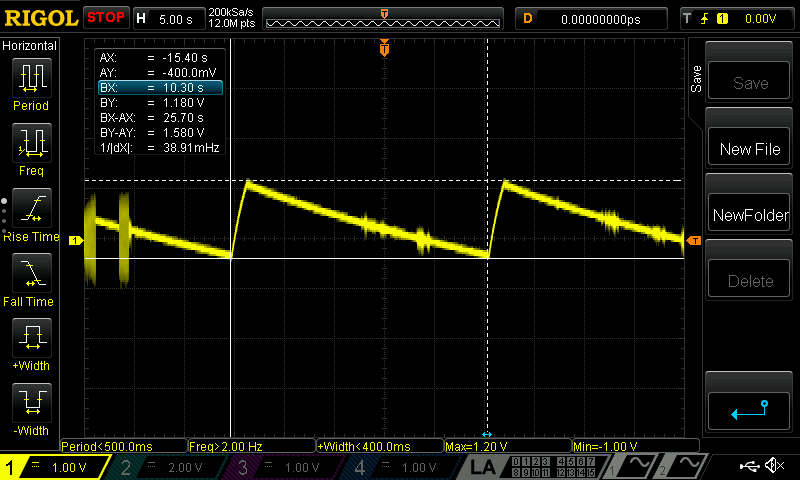This screenshot has width=800, height=480.
Task: Open the Horizontal measurement menu header
Action: tap(31, 46)
